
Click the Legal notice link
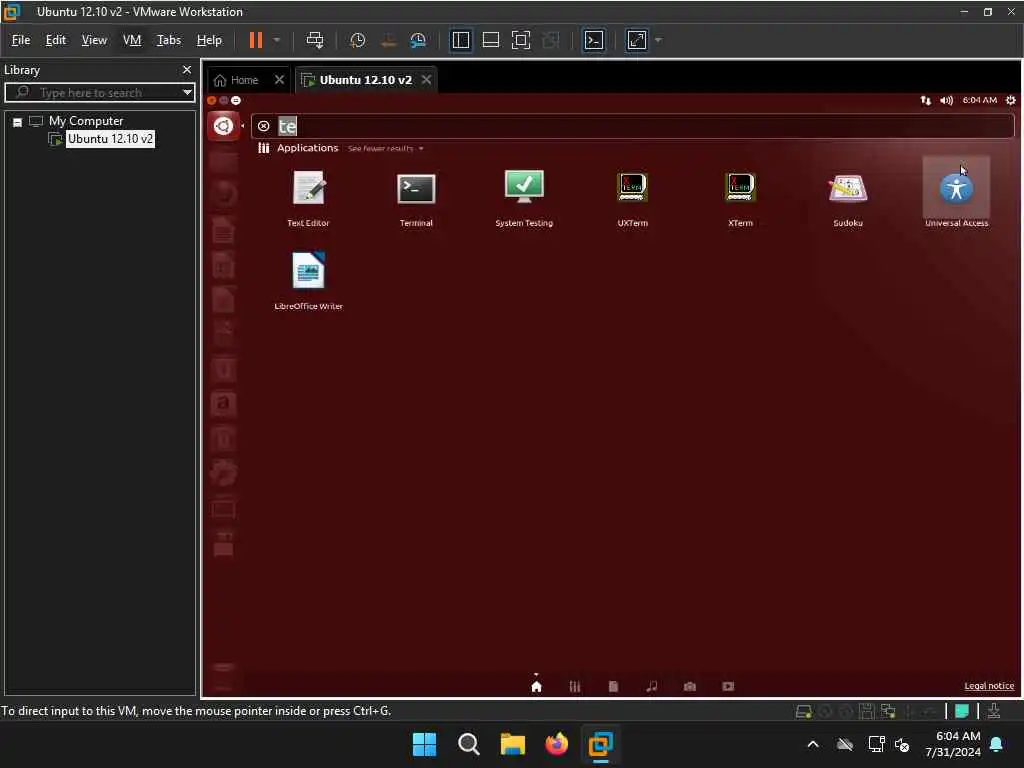click(x=989, y=686)
